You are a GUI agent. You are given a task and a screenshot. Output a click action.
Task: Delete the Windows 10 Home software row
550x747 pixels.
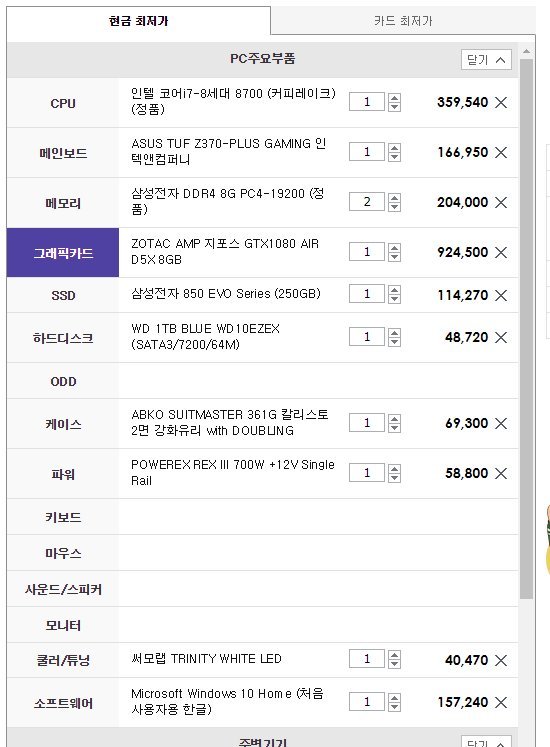pos(500,702)
